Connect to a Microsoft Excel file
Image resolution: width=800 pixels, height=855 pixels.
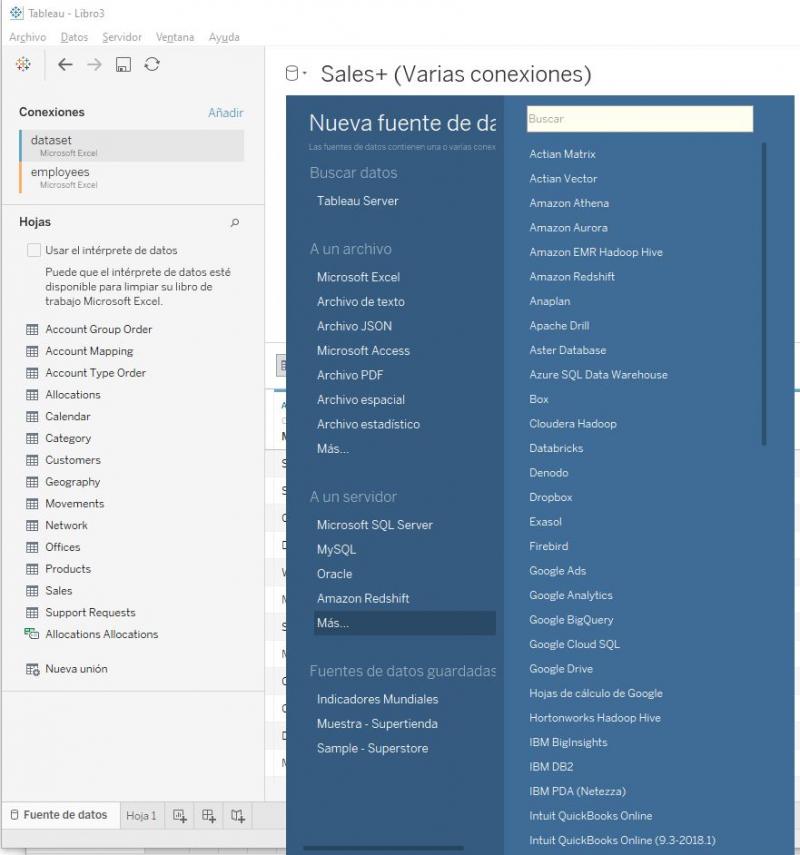[x=358, y=277]
